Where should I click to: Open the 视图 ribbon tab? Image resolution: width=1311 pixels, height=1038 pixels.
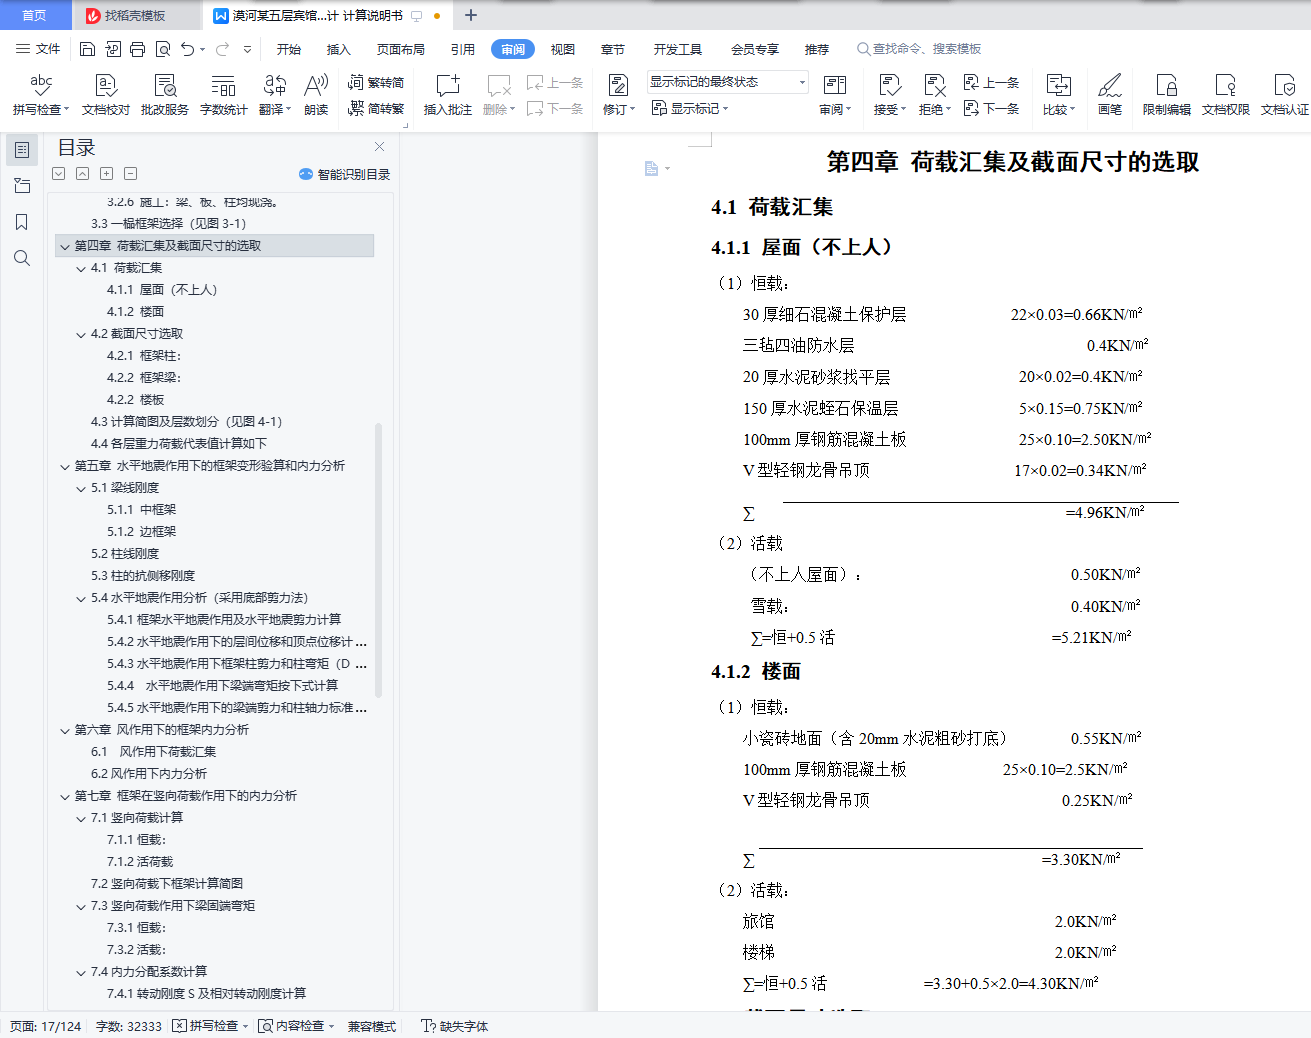tap(563, 49)
